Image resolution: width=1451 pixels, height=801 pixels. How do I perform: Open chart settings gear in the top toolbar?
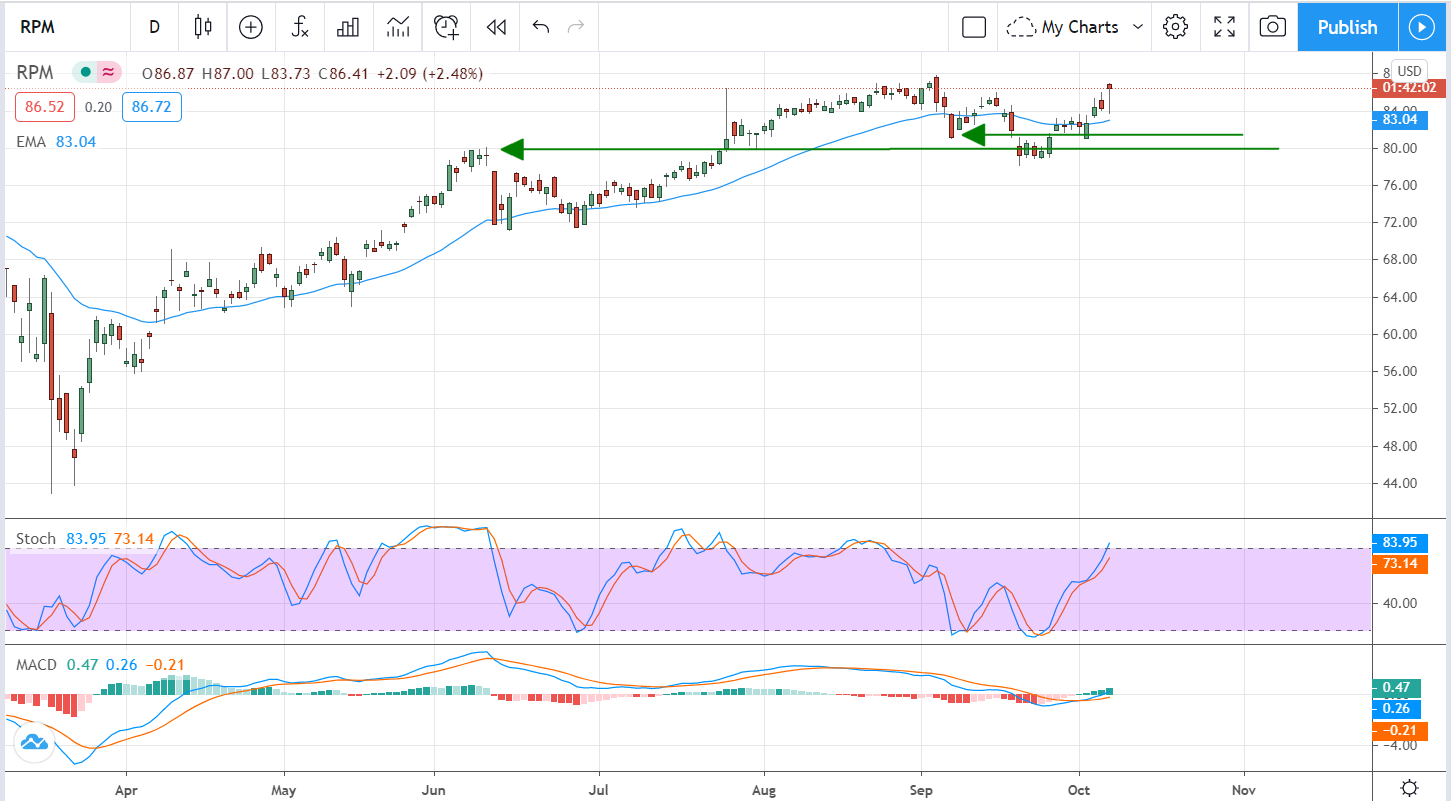pos(1176,27)
